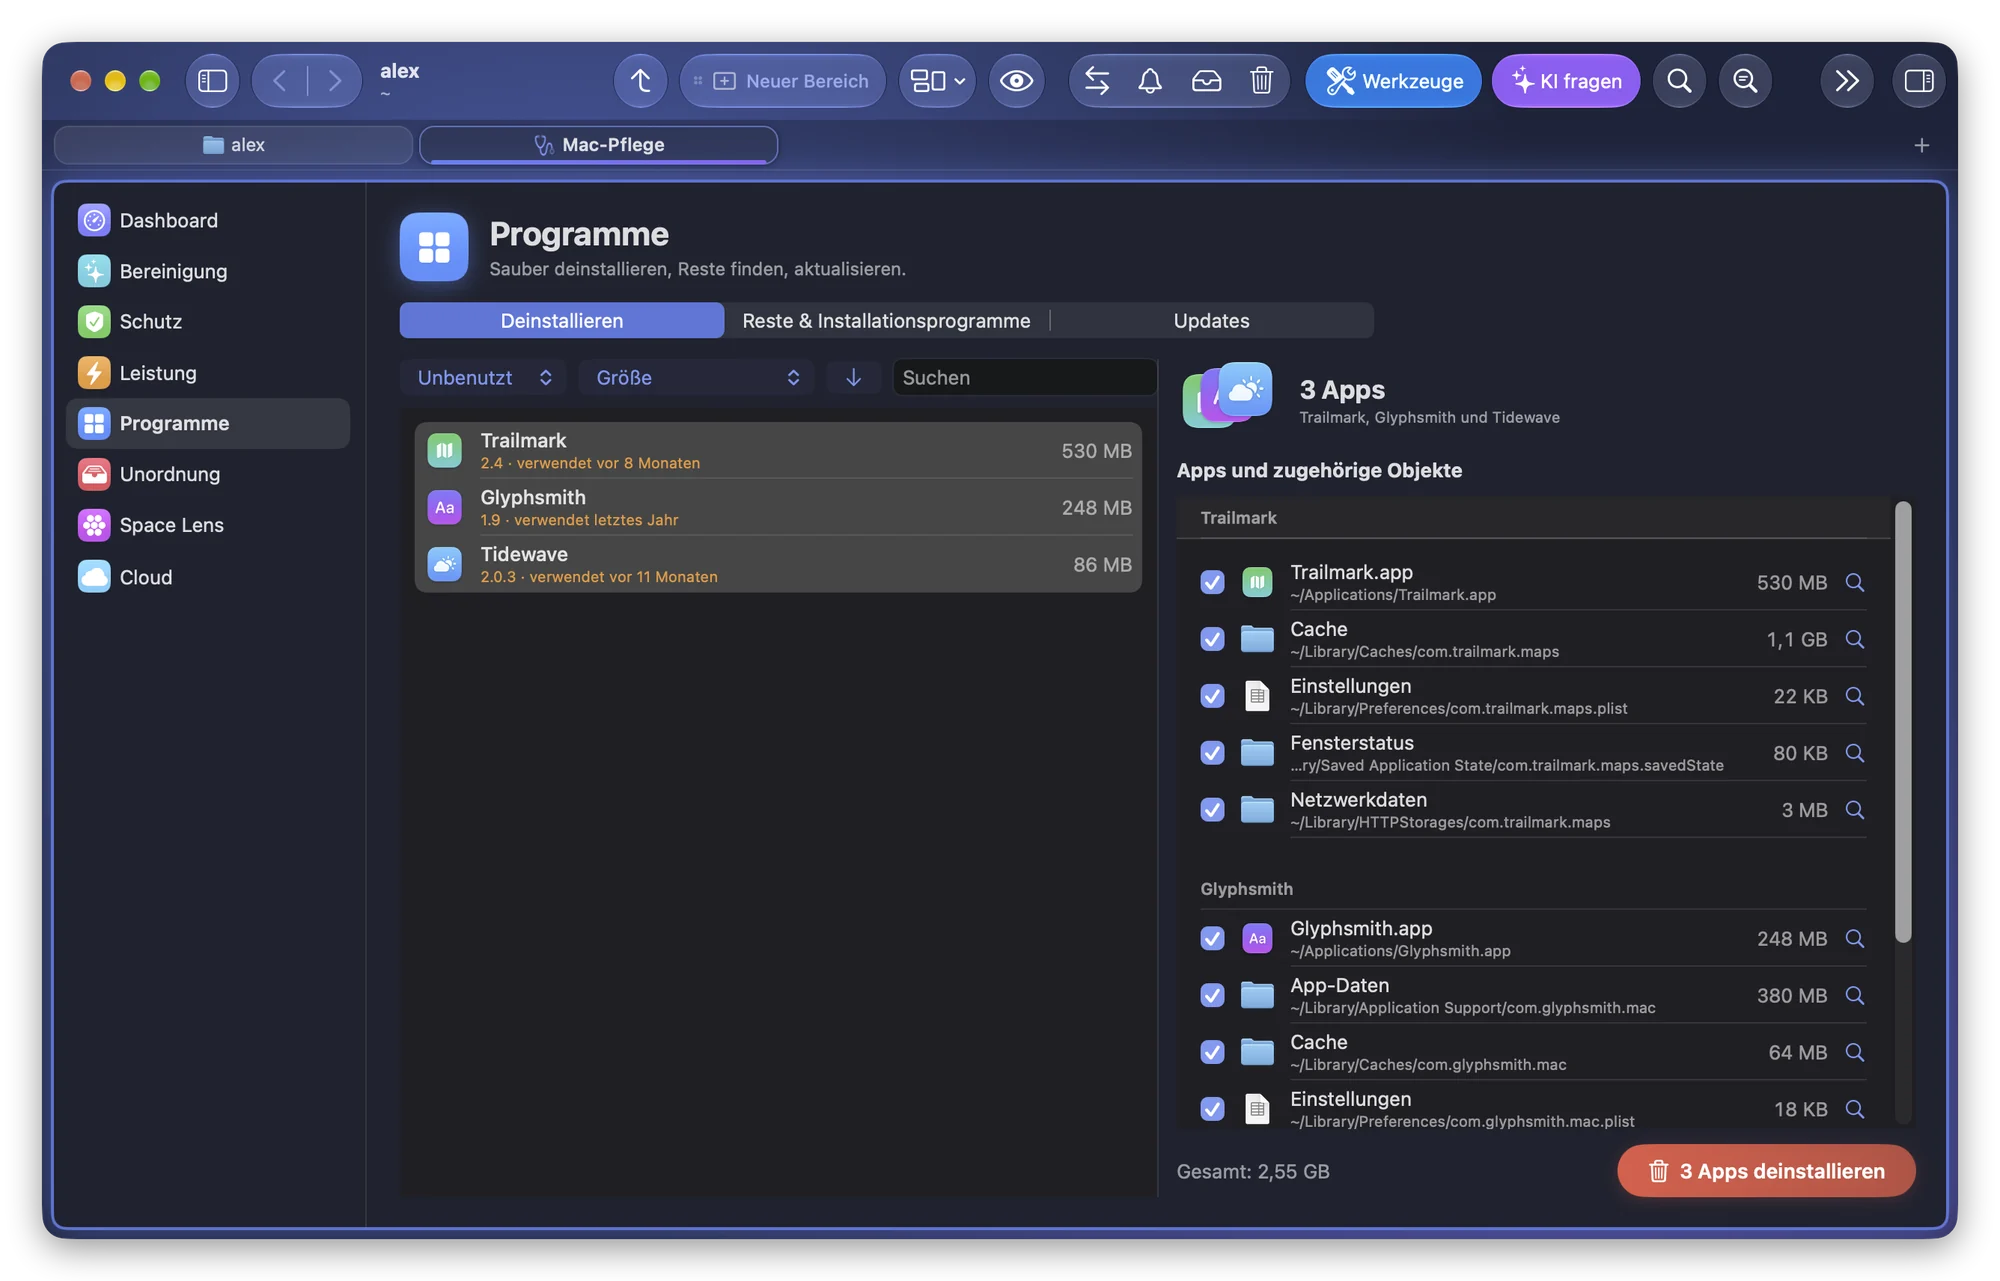Open the view layout dropdown in toolbar
2000x1281 pixels.
937,81
